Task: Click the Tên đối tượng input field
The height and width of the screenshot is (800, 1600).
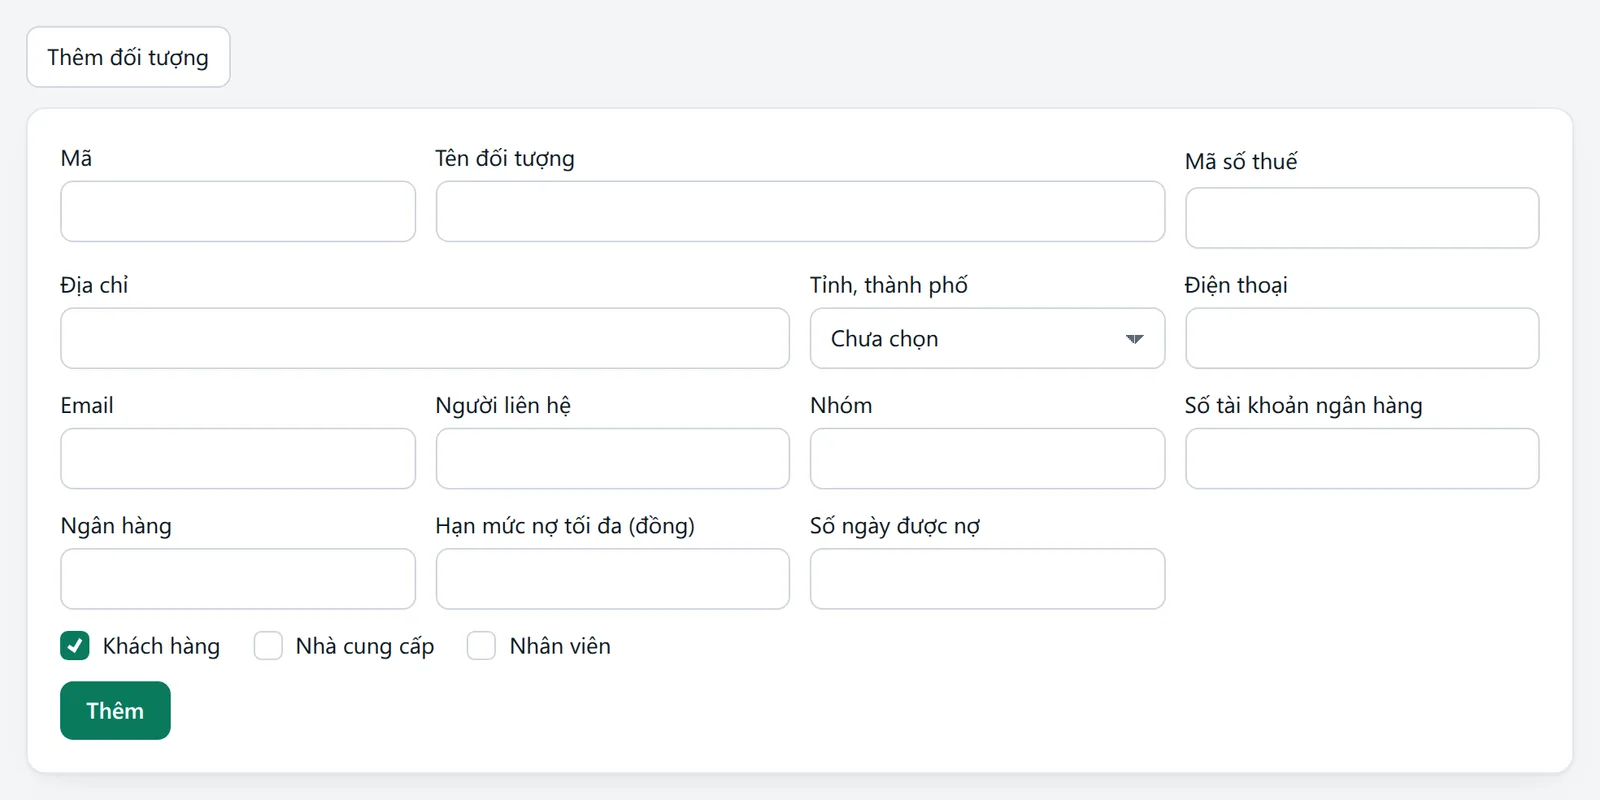Action: (800, 211)
